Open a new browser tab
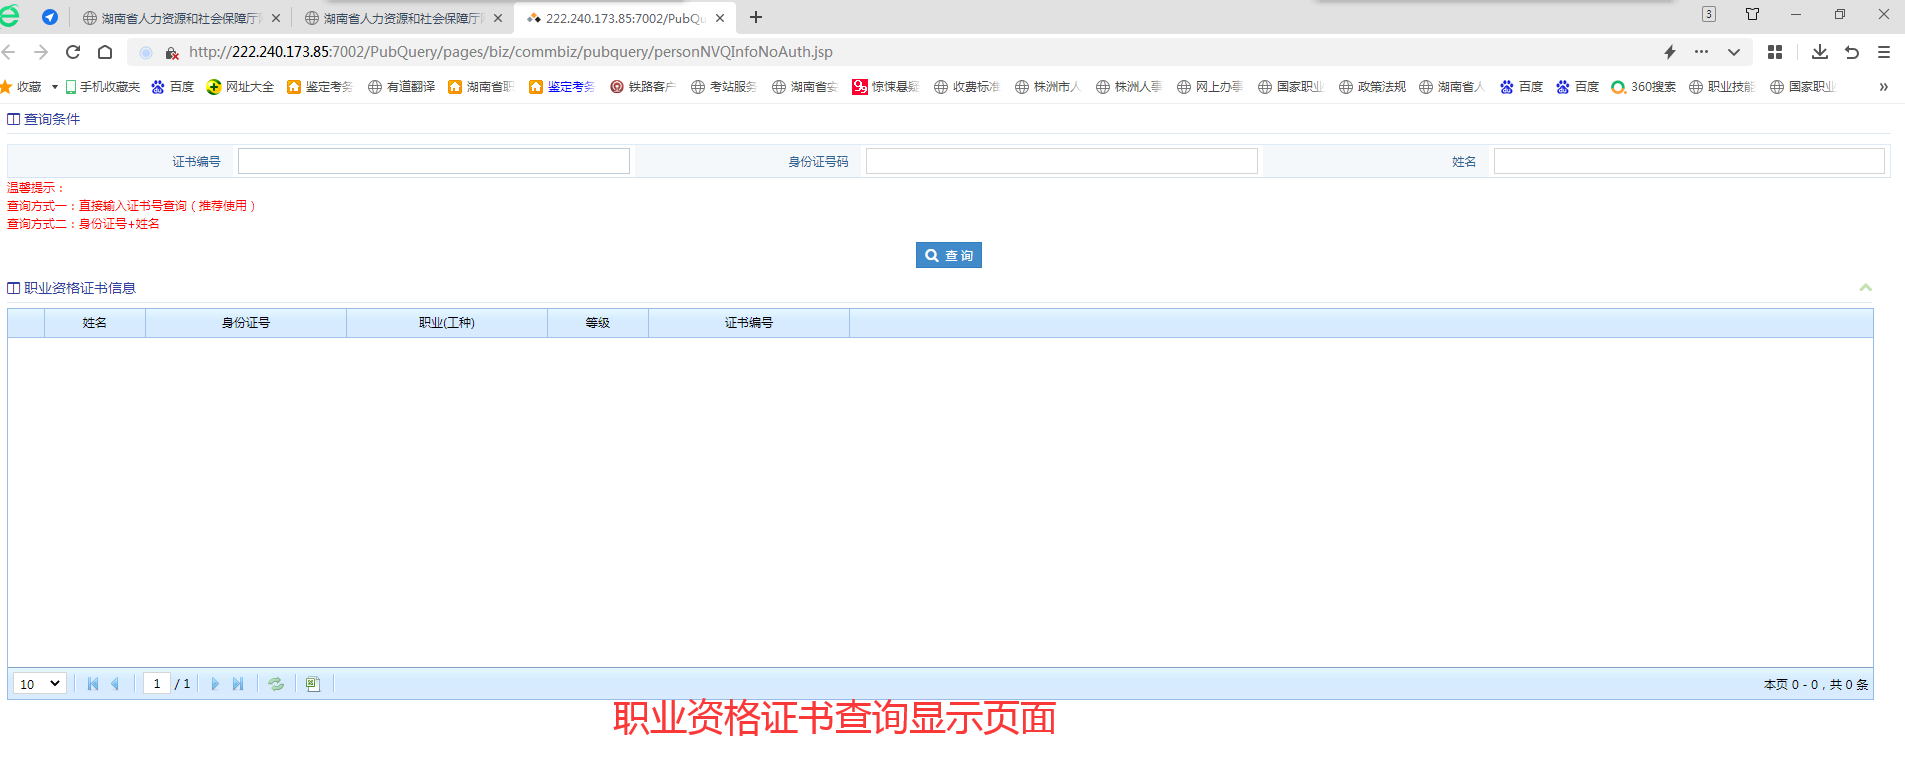The image size is (1905, 777). (756, 17)
